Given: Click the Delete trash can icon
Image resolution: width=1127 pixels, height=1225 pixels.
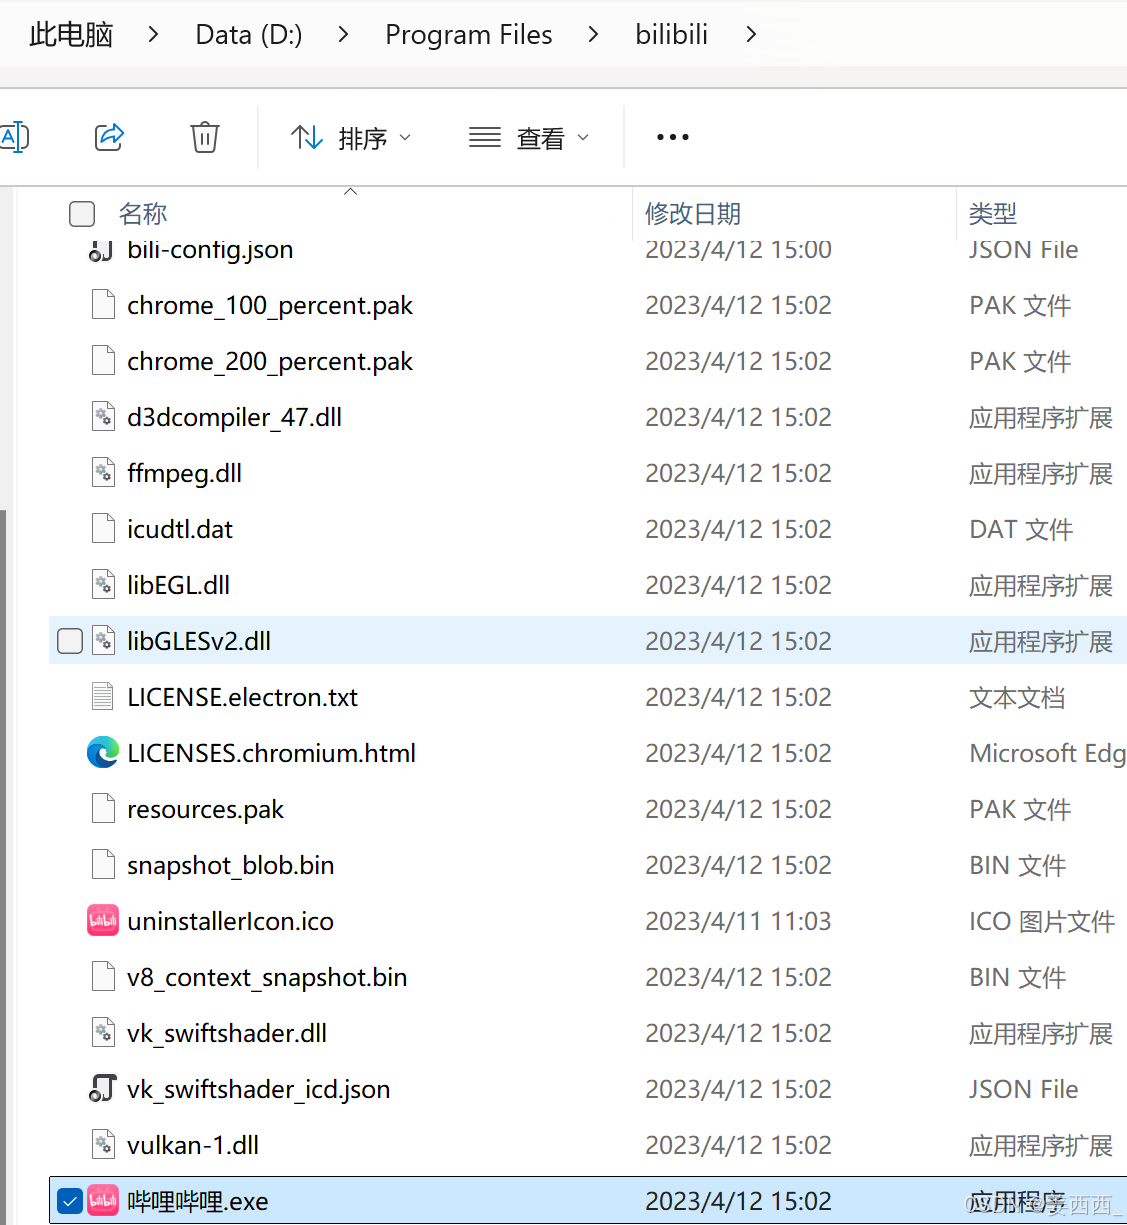Looking at the screenshot, I should point(205,137).
